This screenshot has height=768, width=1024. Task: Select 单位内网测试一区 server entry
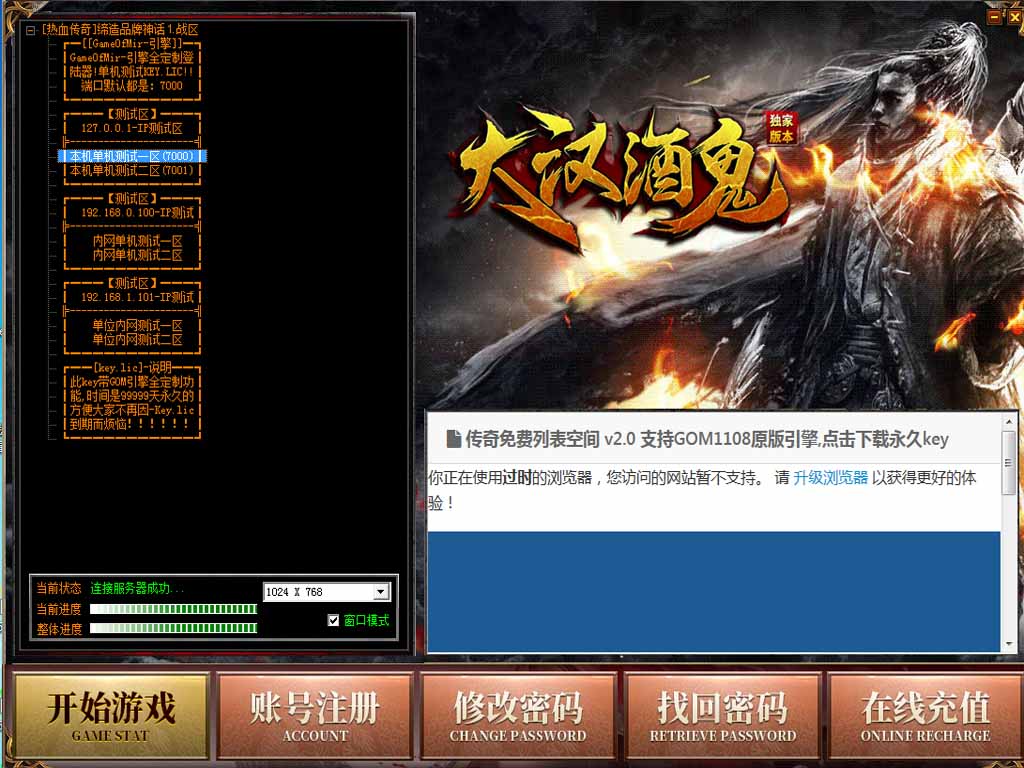137,325
